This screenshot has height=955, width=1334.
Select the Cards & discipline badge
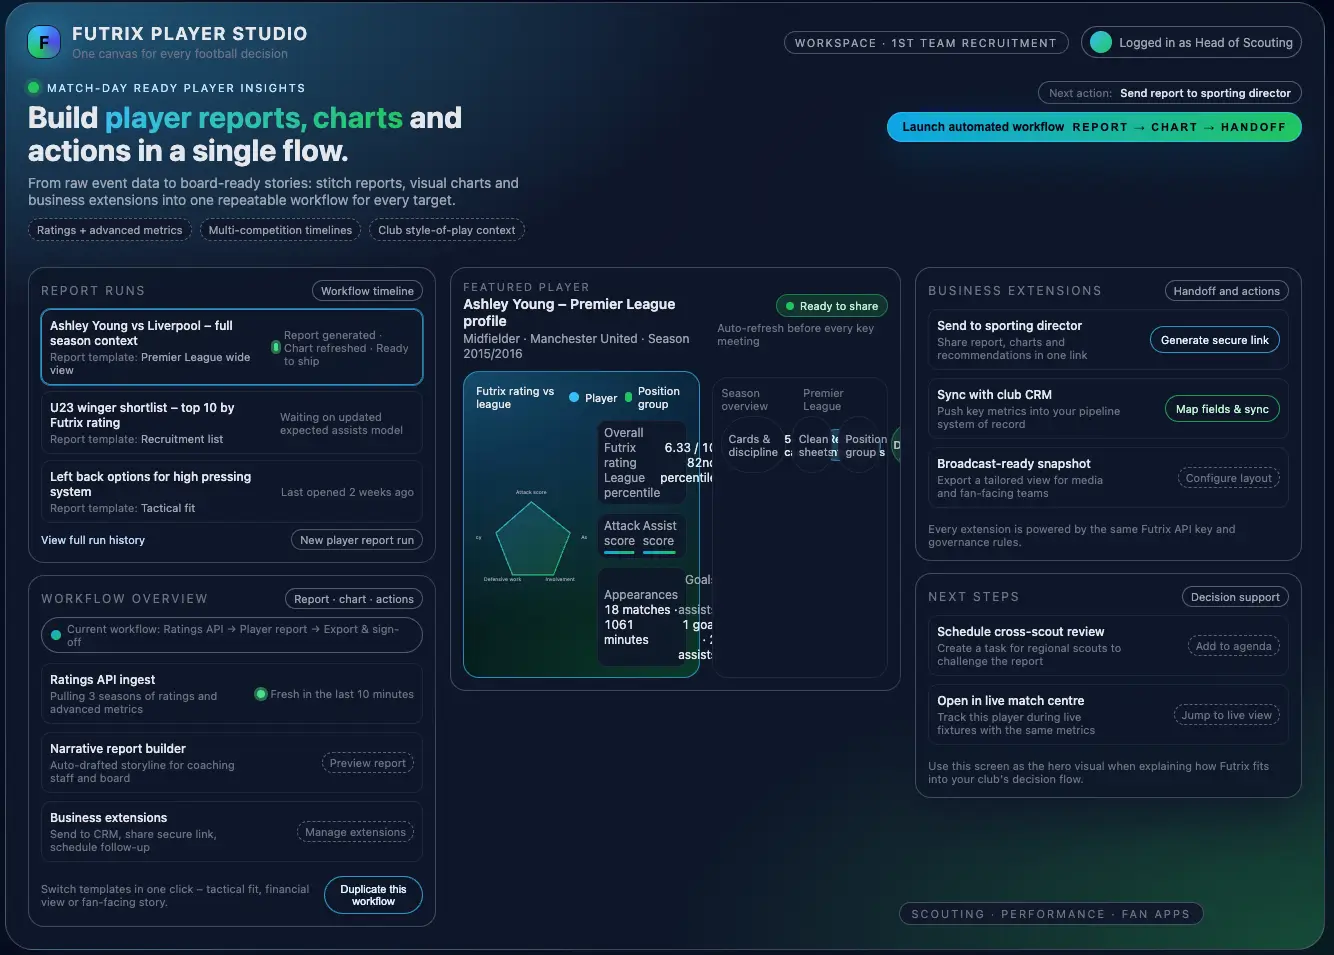tap(753, 446)
